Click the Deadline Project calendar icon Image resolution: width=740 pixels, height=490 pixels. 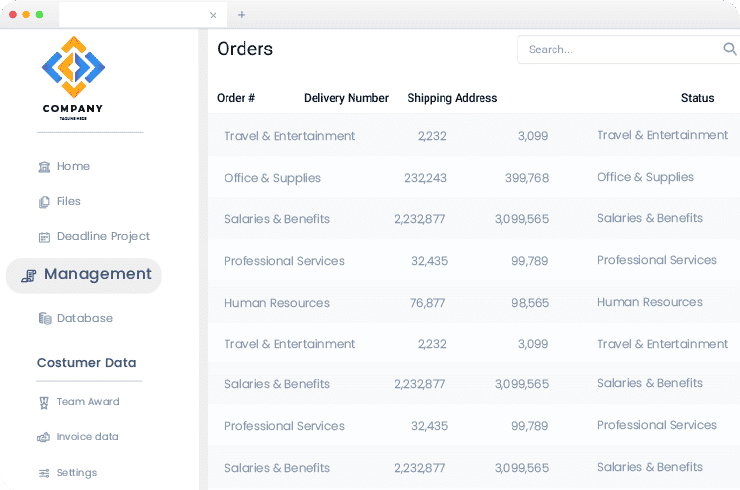pos(44,237)
